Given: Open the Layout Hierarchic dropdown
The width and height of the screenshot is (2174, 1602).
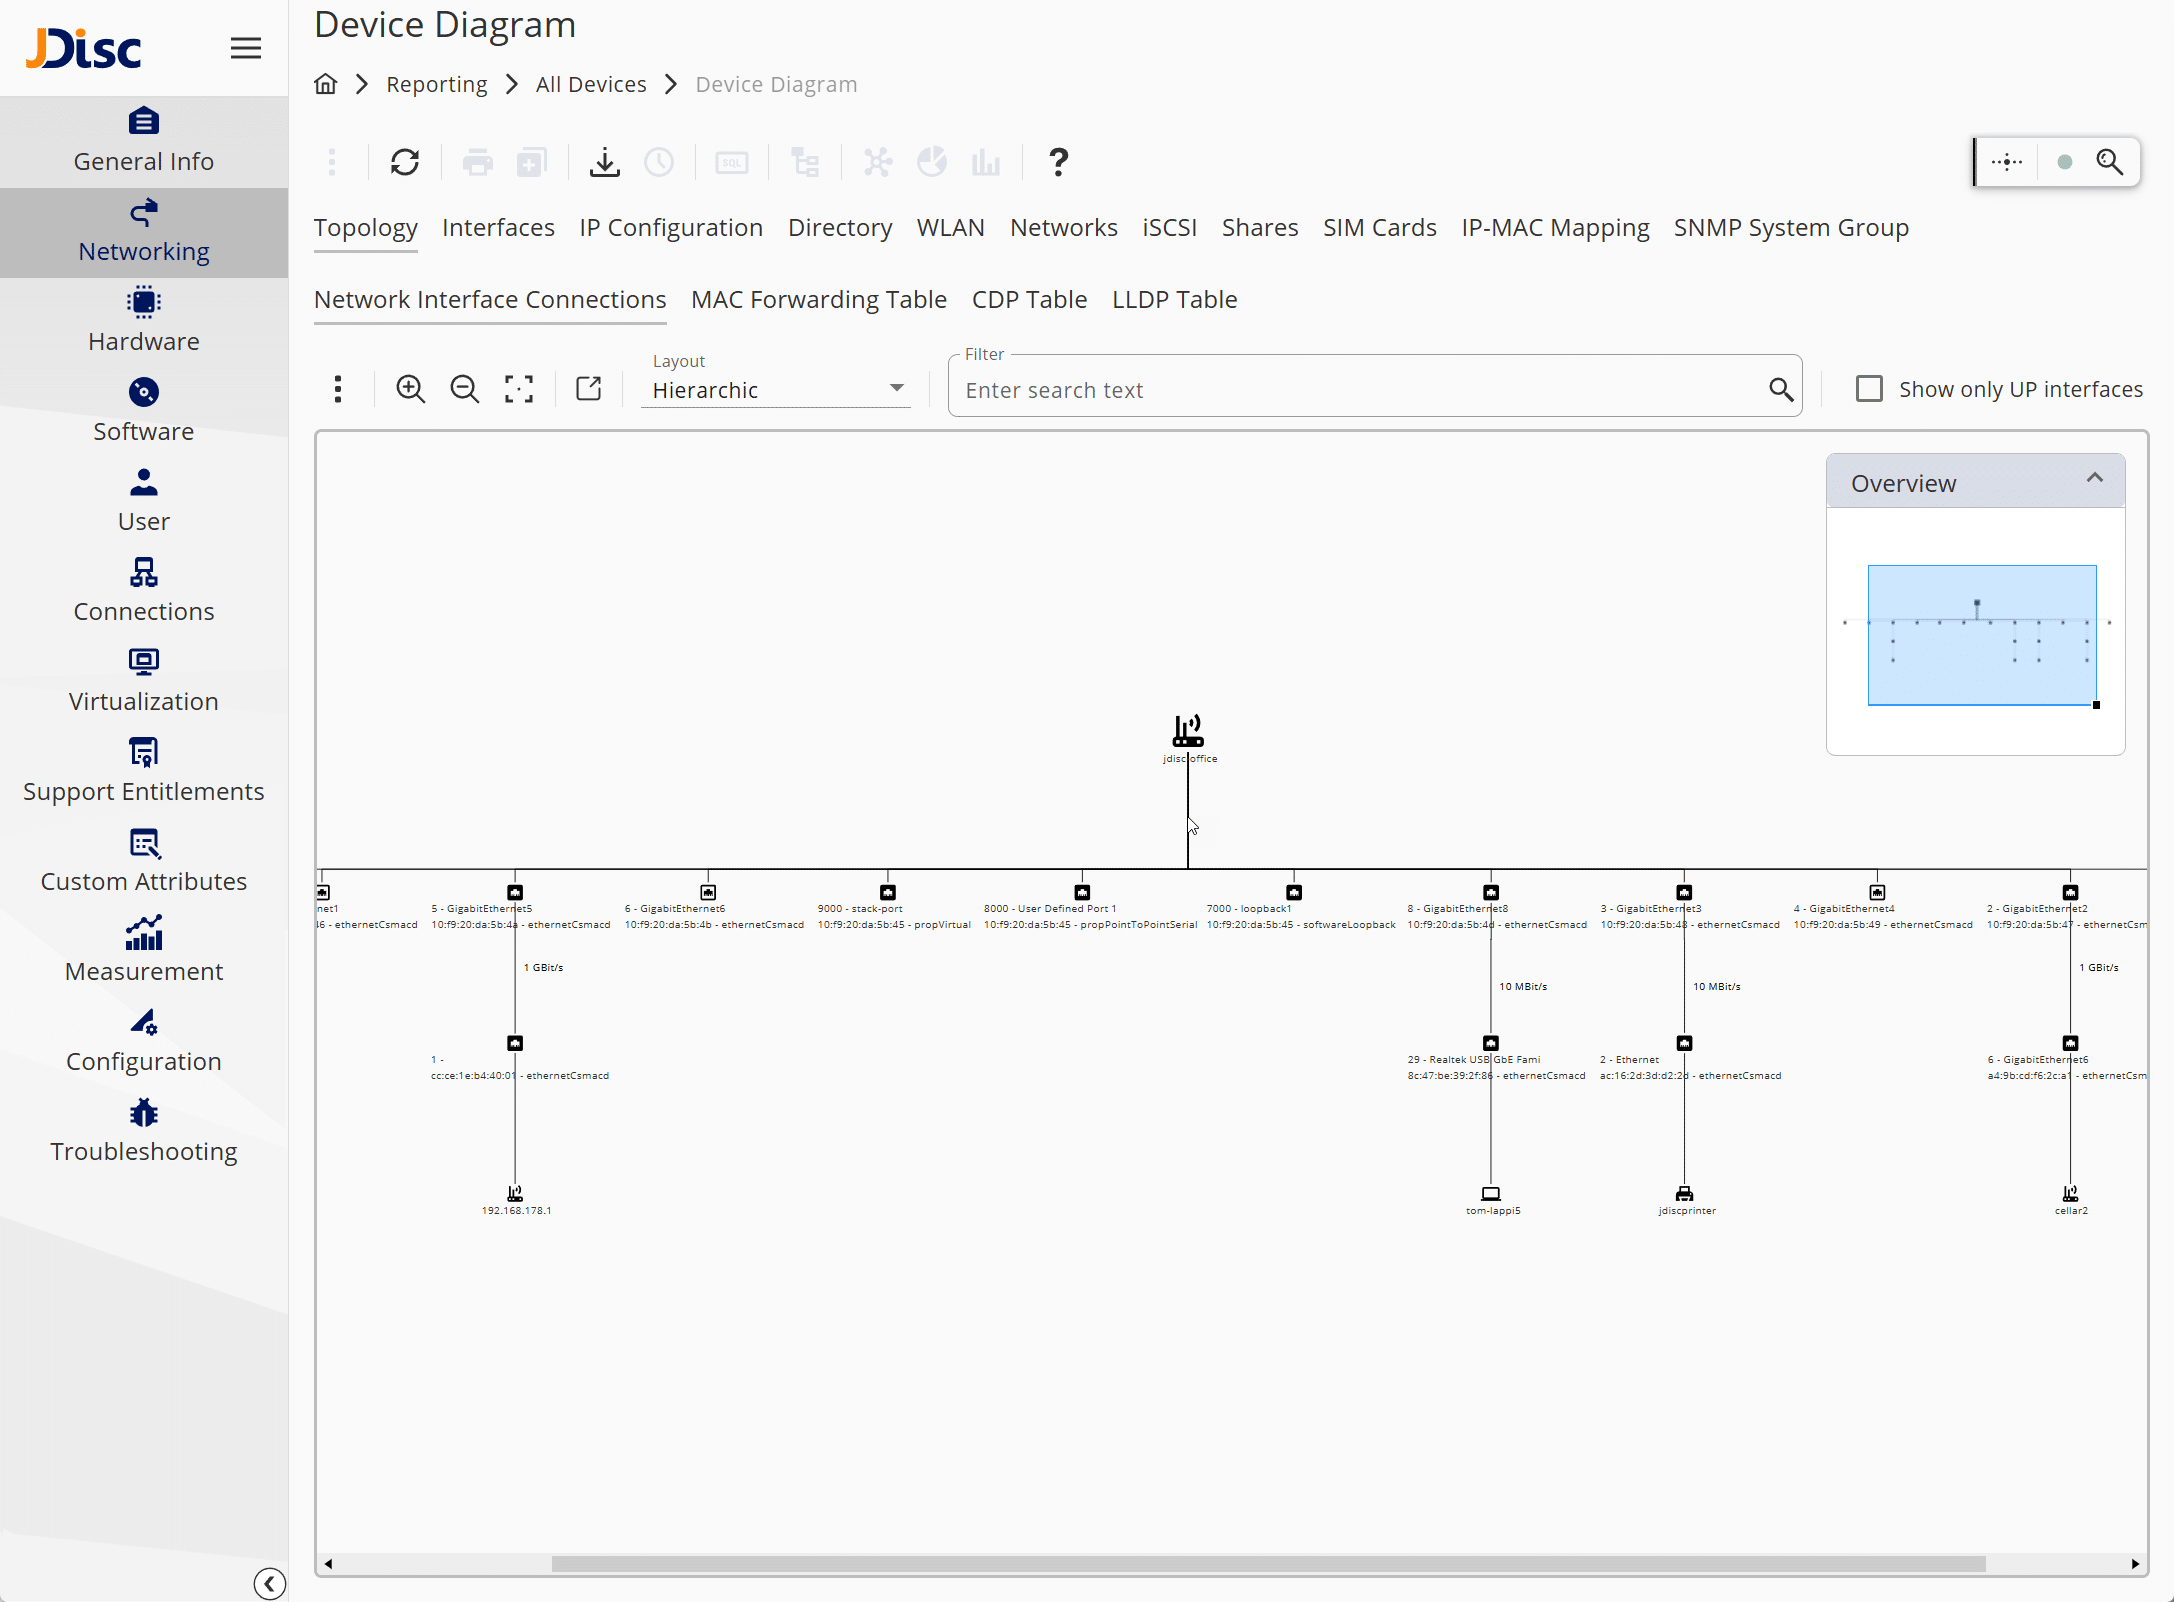Looking at the screenshot, I should 776,390.
